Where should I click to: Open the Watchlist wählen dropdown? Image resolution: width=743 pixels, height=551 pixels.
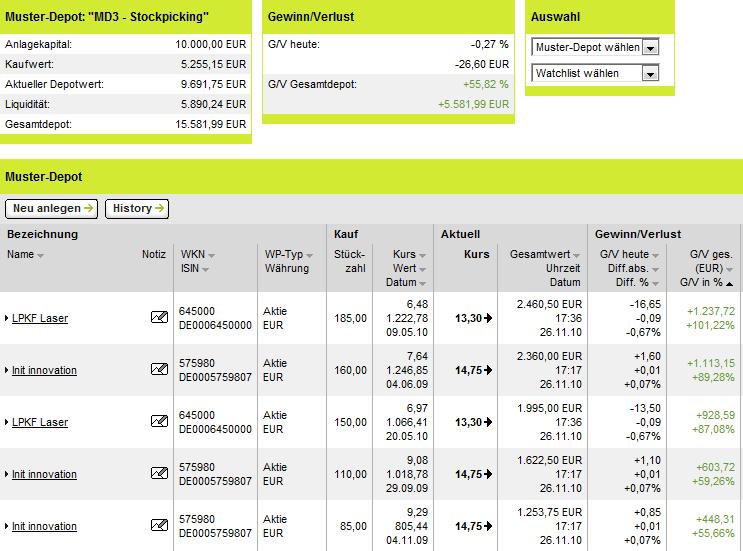650,73
